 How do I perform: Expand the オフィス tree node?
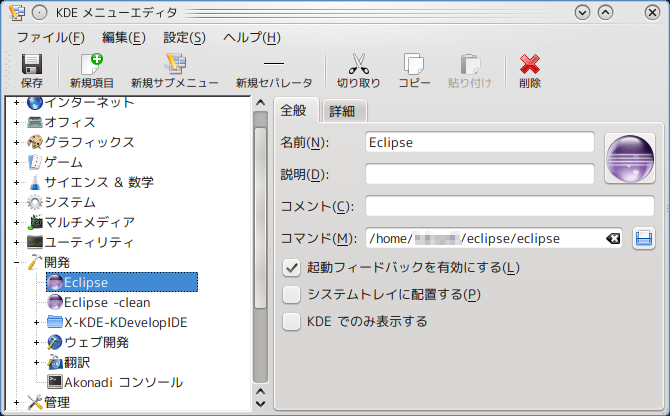(16, 122)
